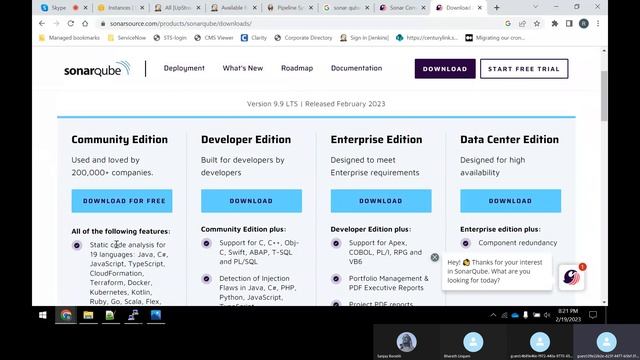Screen dimensions: 640x360
Task: Click the page vertical scrollbar thumb
Action: [x=604, y=96]
